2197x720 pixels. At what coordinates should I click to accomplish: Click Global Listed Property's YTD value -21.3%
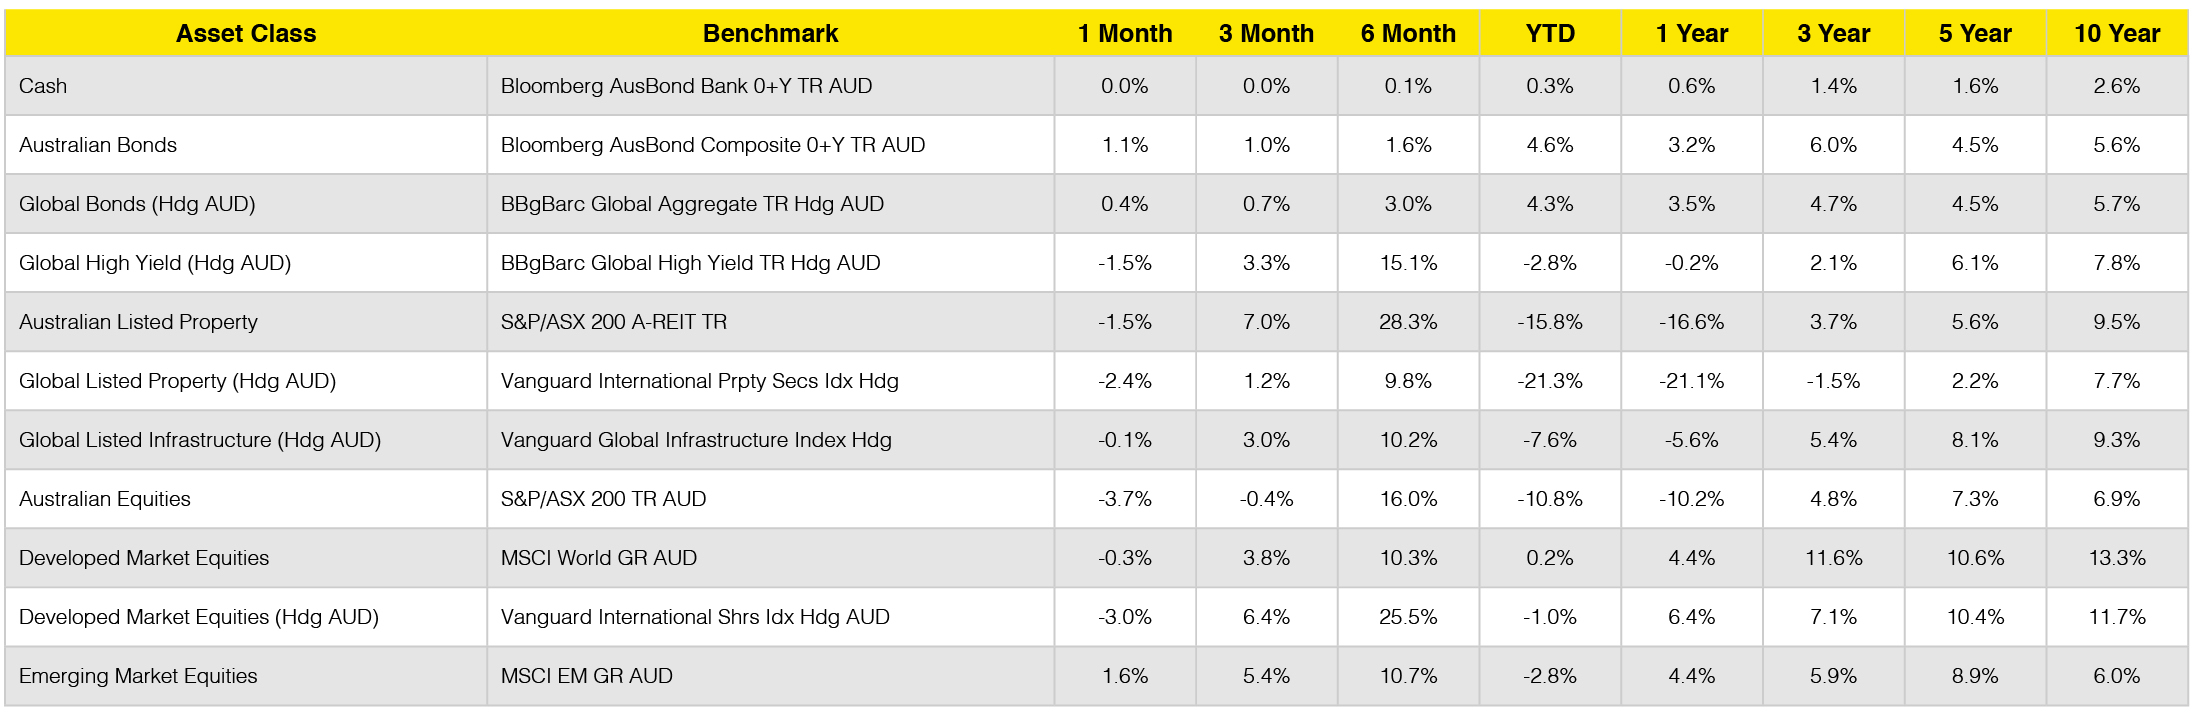click(1550, 381)
